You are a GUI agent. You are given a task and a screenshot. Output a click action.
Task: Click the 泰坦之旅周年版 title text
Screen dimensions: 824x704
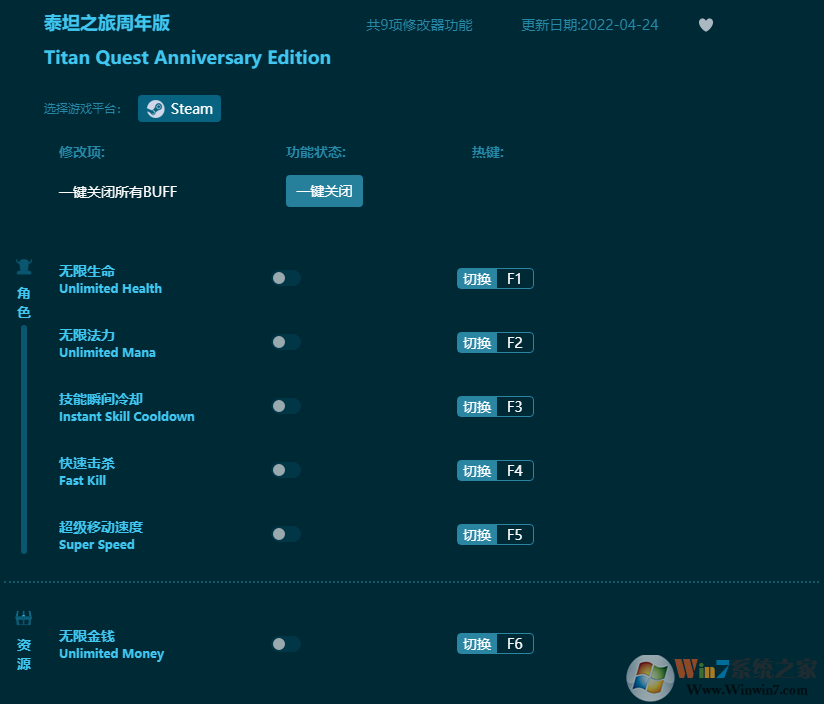[x=107, y=23]
